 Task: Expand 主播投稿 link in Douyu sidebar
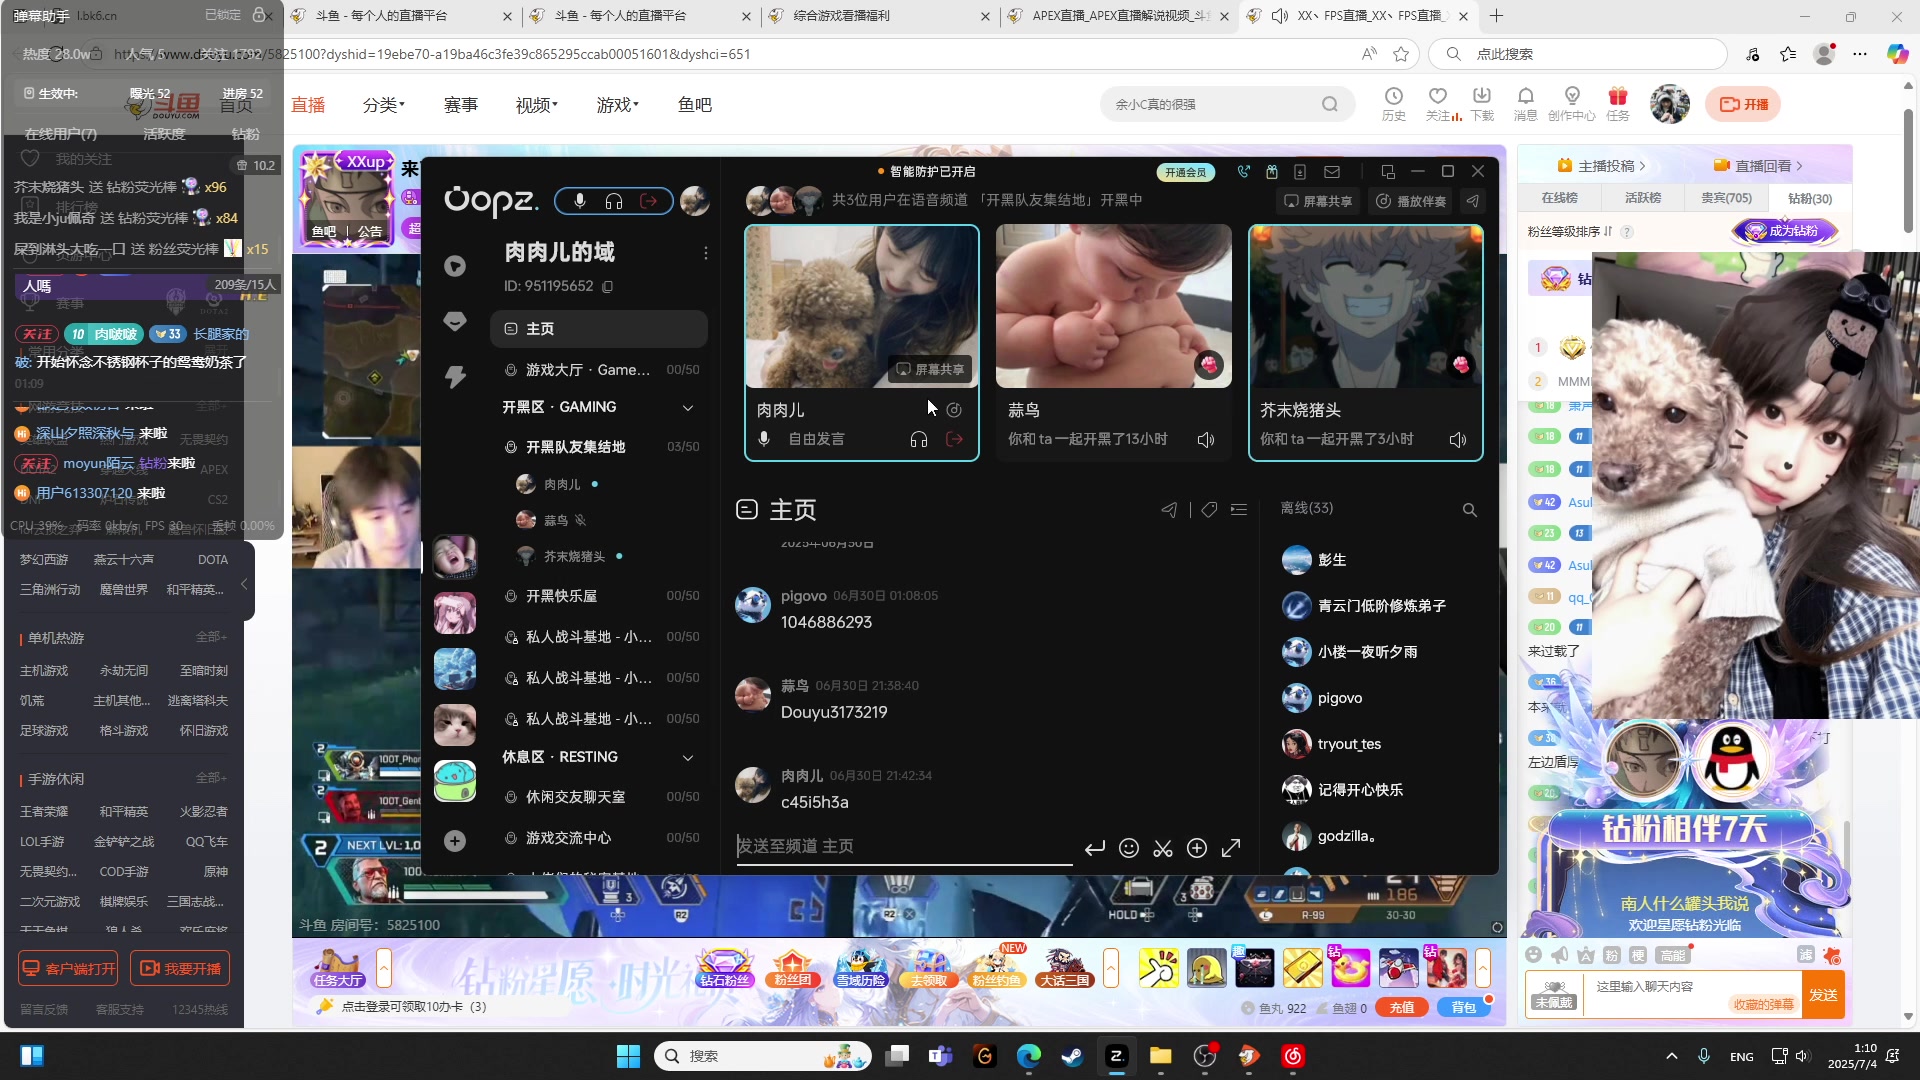click(1601, 166)
